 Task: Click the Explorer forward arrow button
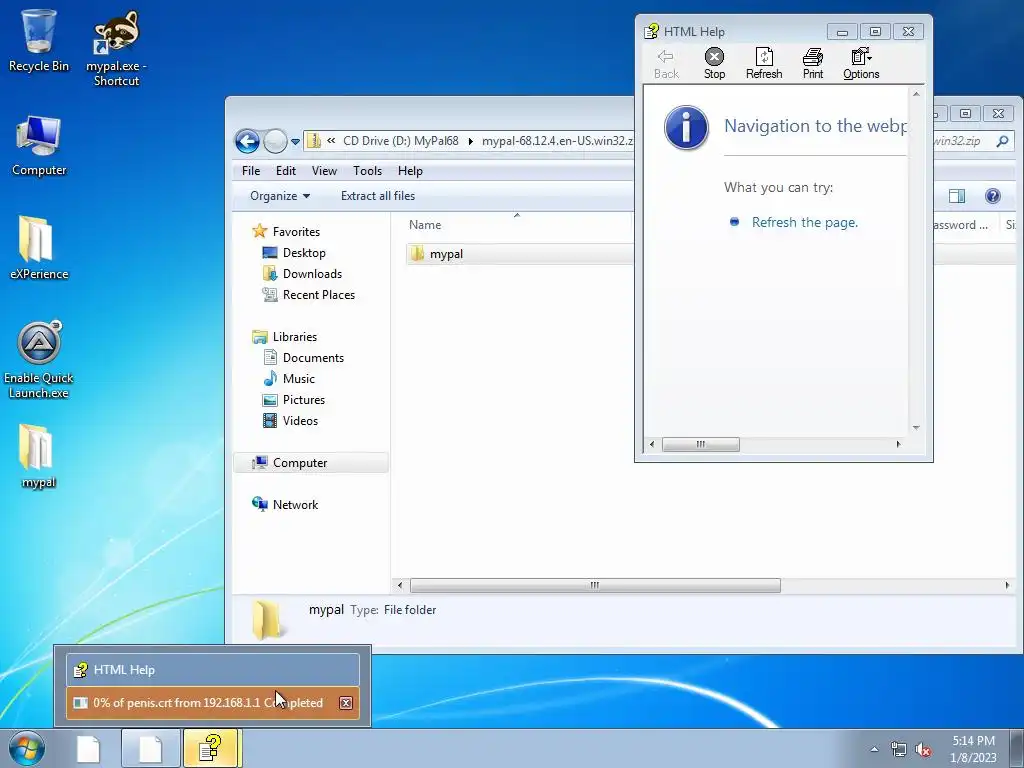pyautogui.click(x=275, y=141)
